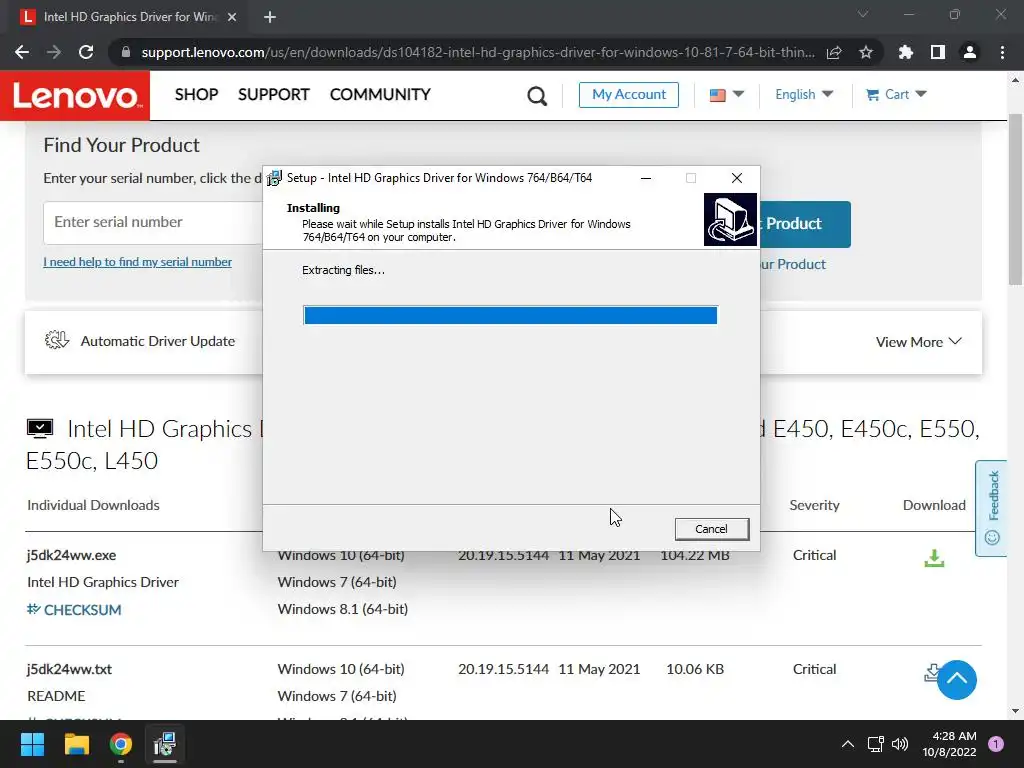This screenshot has width=1024, height=768.
Task: Click the scroll-to-top blue arrow button
Action: coord(957,679)
